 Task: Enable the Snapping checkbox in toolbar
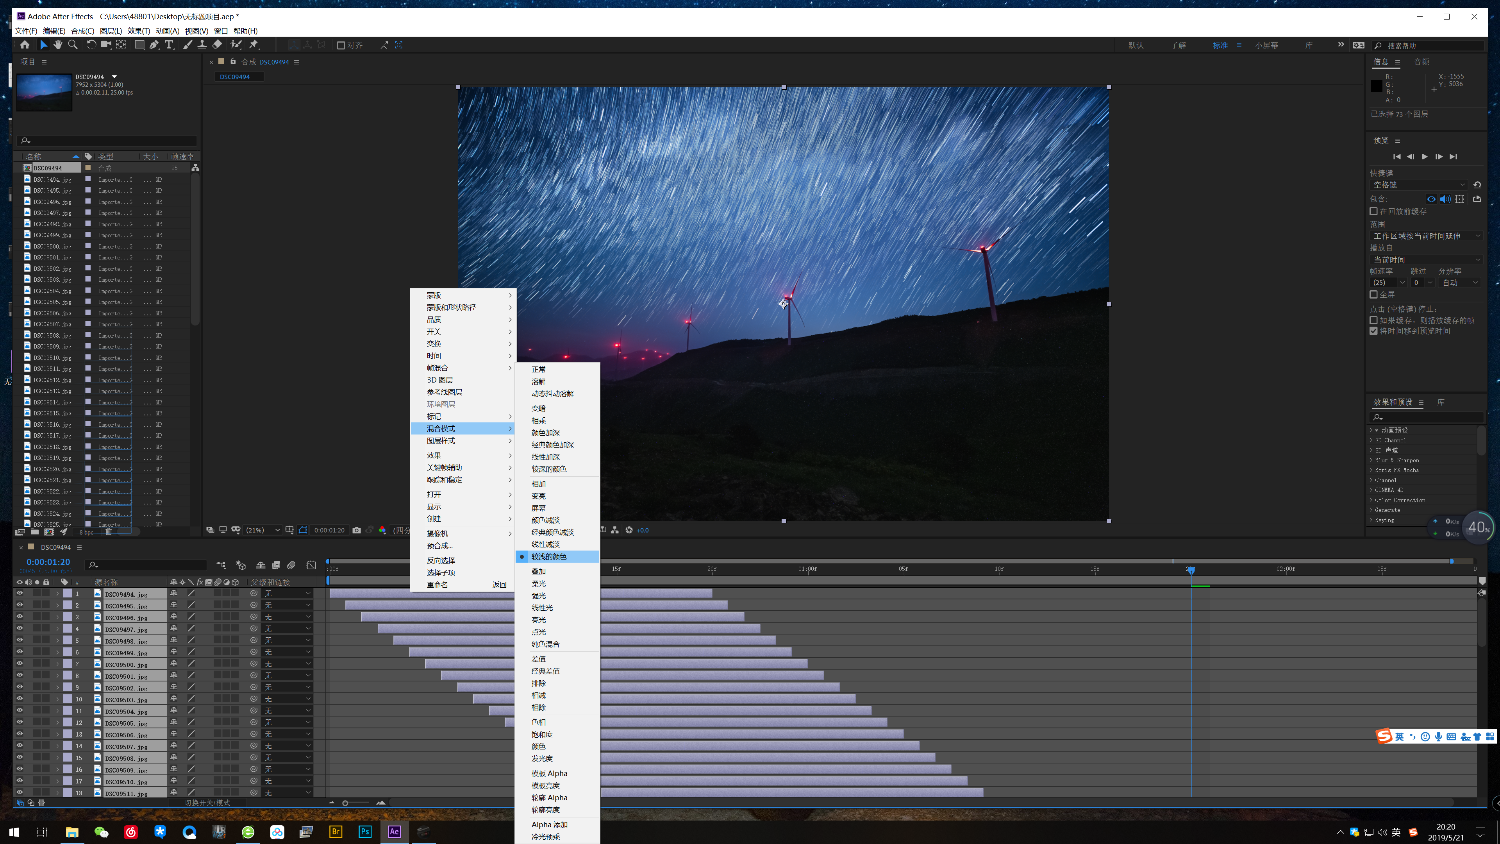click(x=341, y=45)
